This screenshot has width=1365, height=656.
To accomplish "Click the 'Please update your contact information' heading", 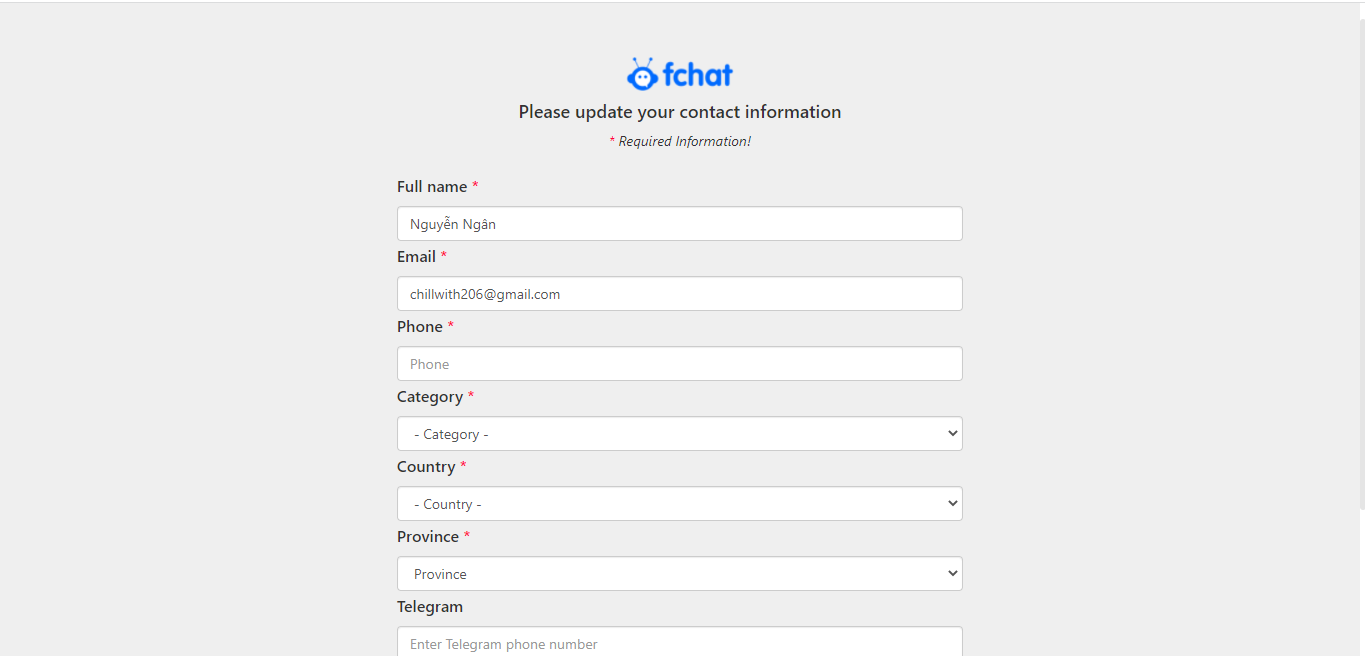I will pos(680,112).
